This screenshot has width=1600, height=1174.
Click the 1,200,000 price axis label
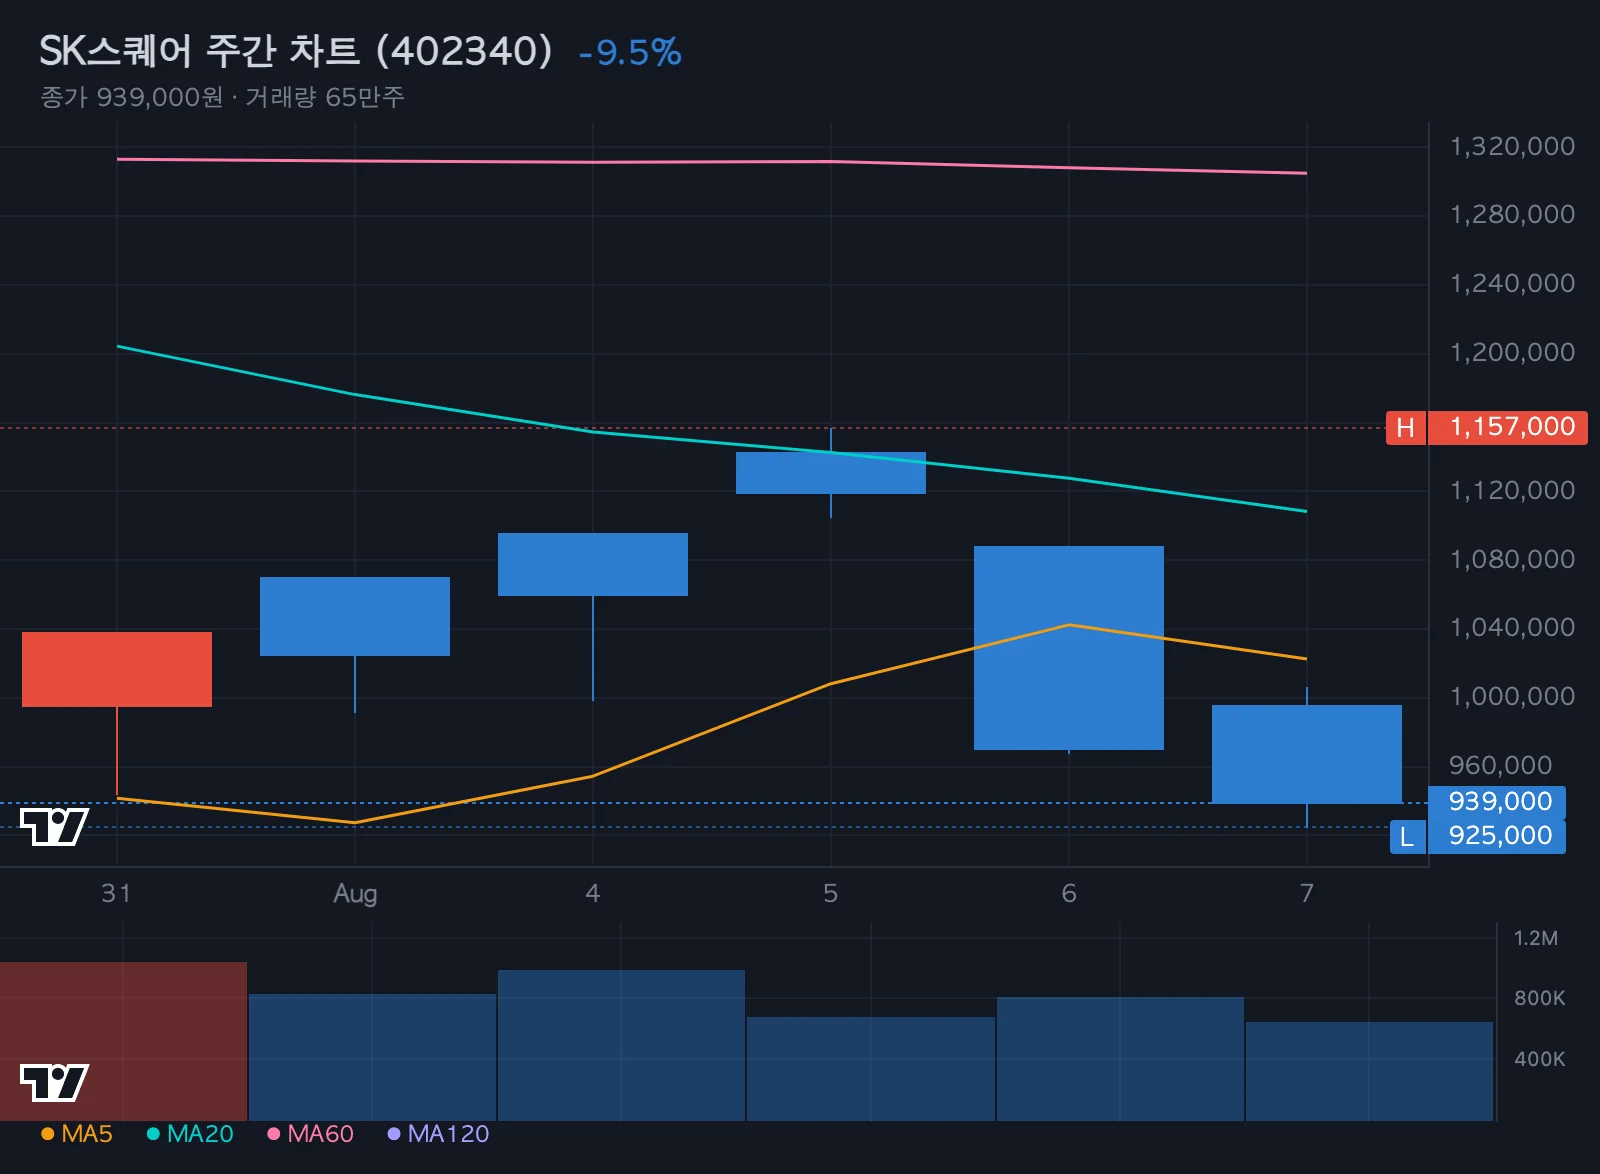point(1512,352)
